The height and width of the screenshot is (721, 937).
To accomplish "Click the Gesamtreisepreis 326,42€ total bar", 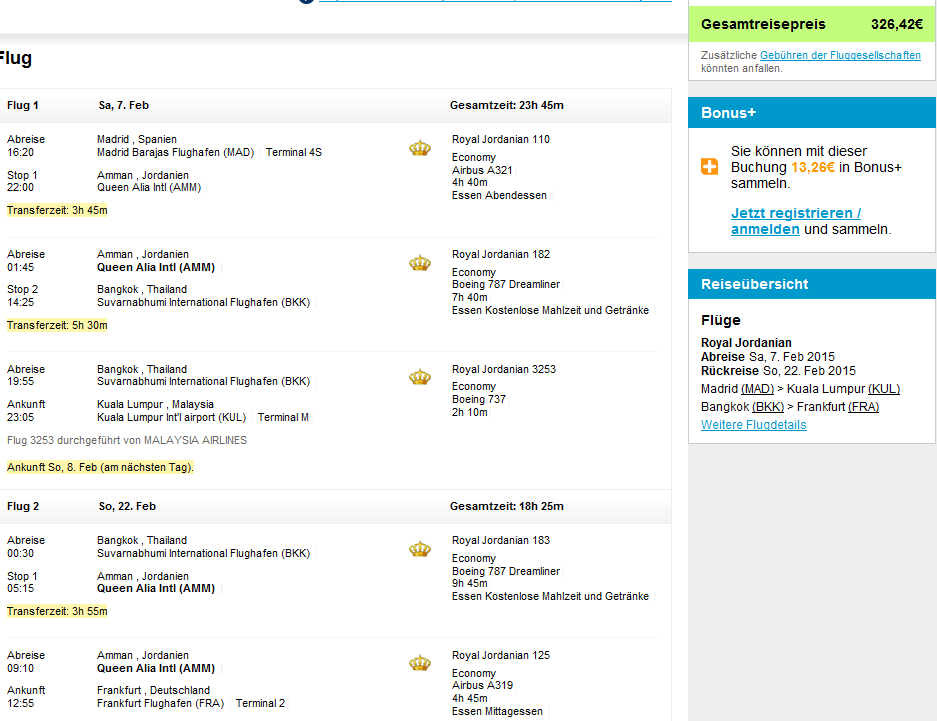I will [812, 24].
